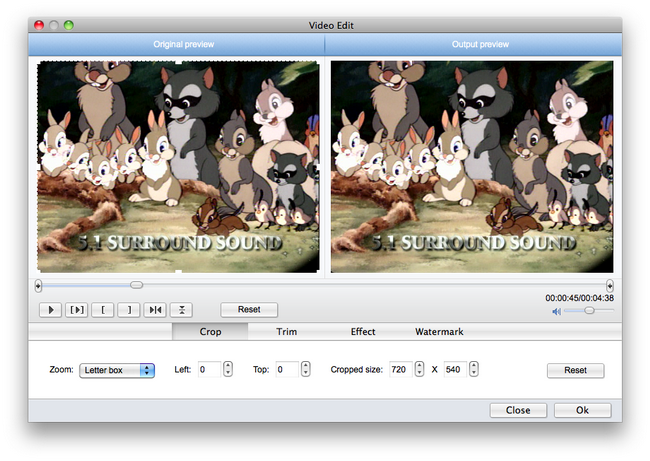Click the green zoom window button
Image resolution: width=650 pixels, height=461 pixels.
point(69,25)
